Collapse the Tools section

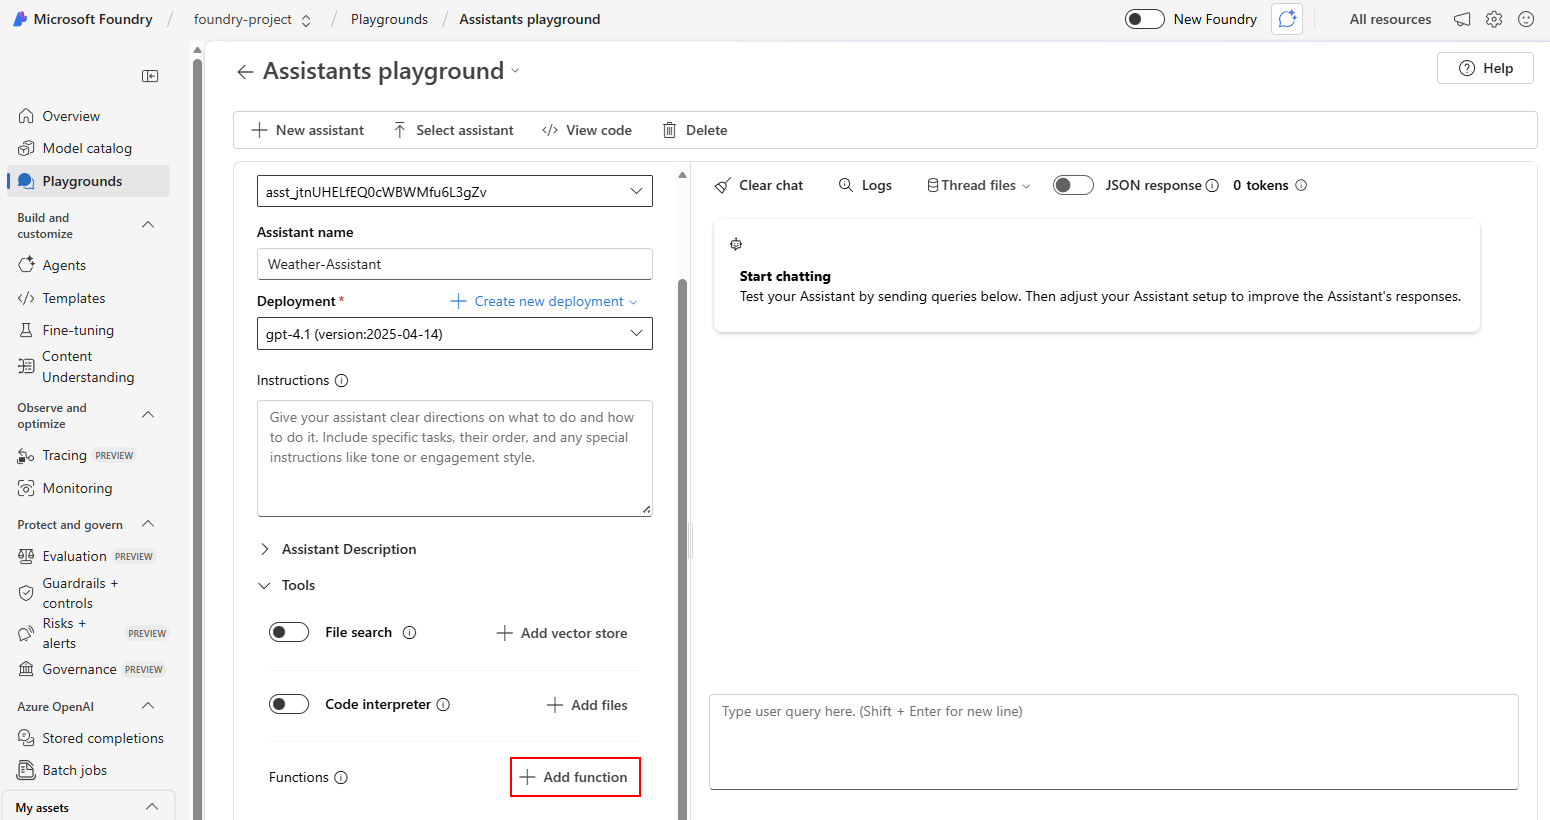[x=287, y=585]
